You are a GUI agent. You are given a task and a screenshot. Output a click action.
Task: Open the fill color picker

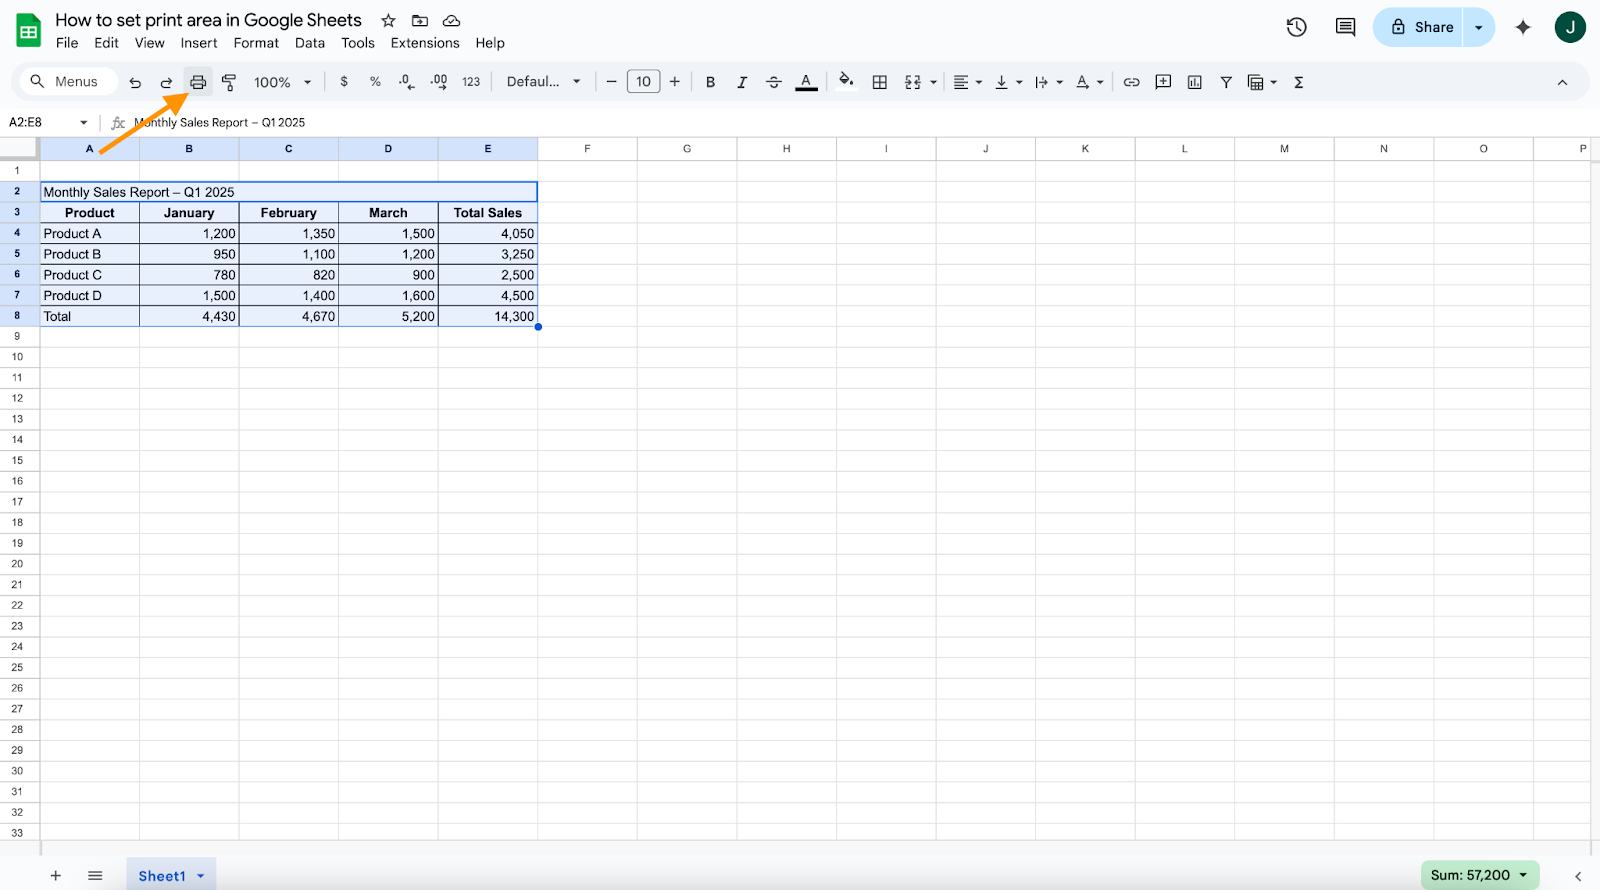[x=846, y=82]
